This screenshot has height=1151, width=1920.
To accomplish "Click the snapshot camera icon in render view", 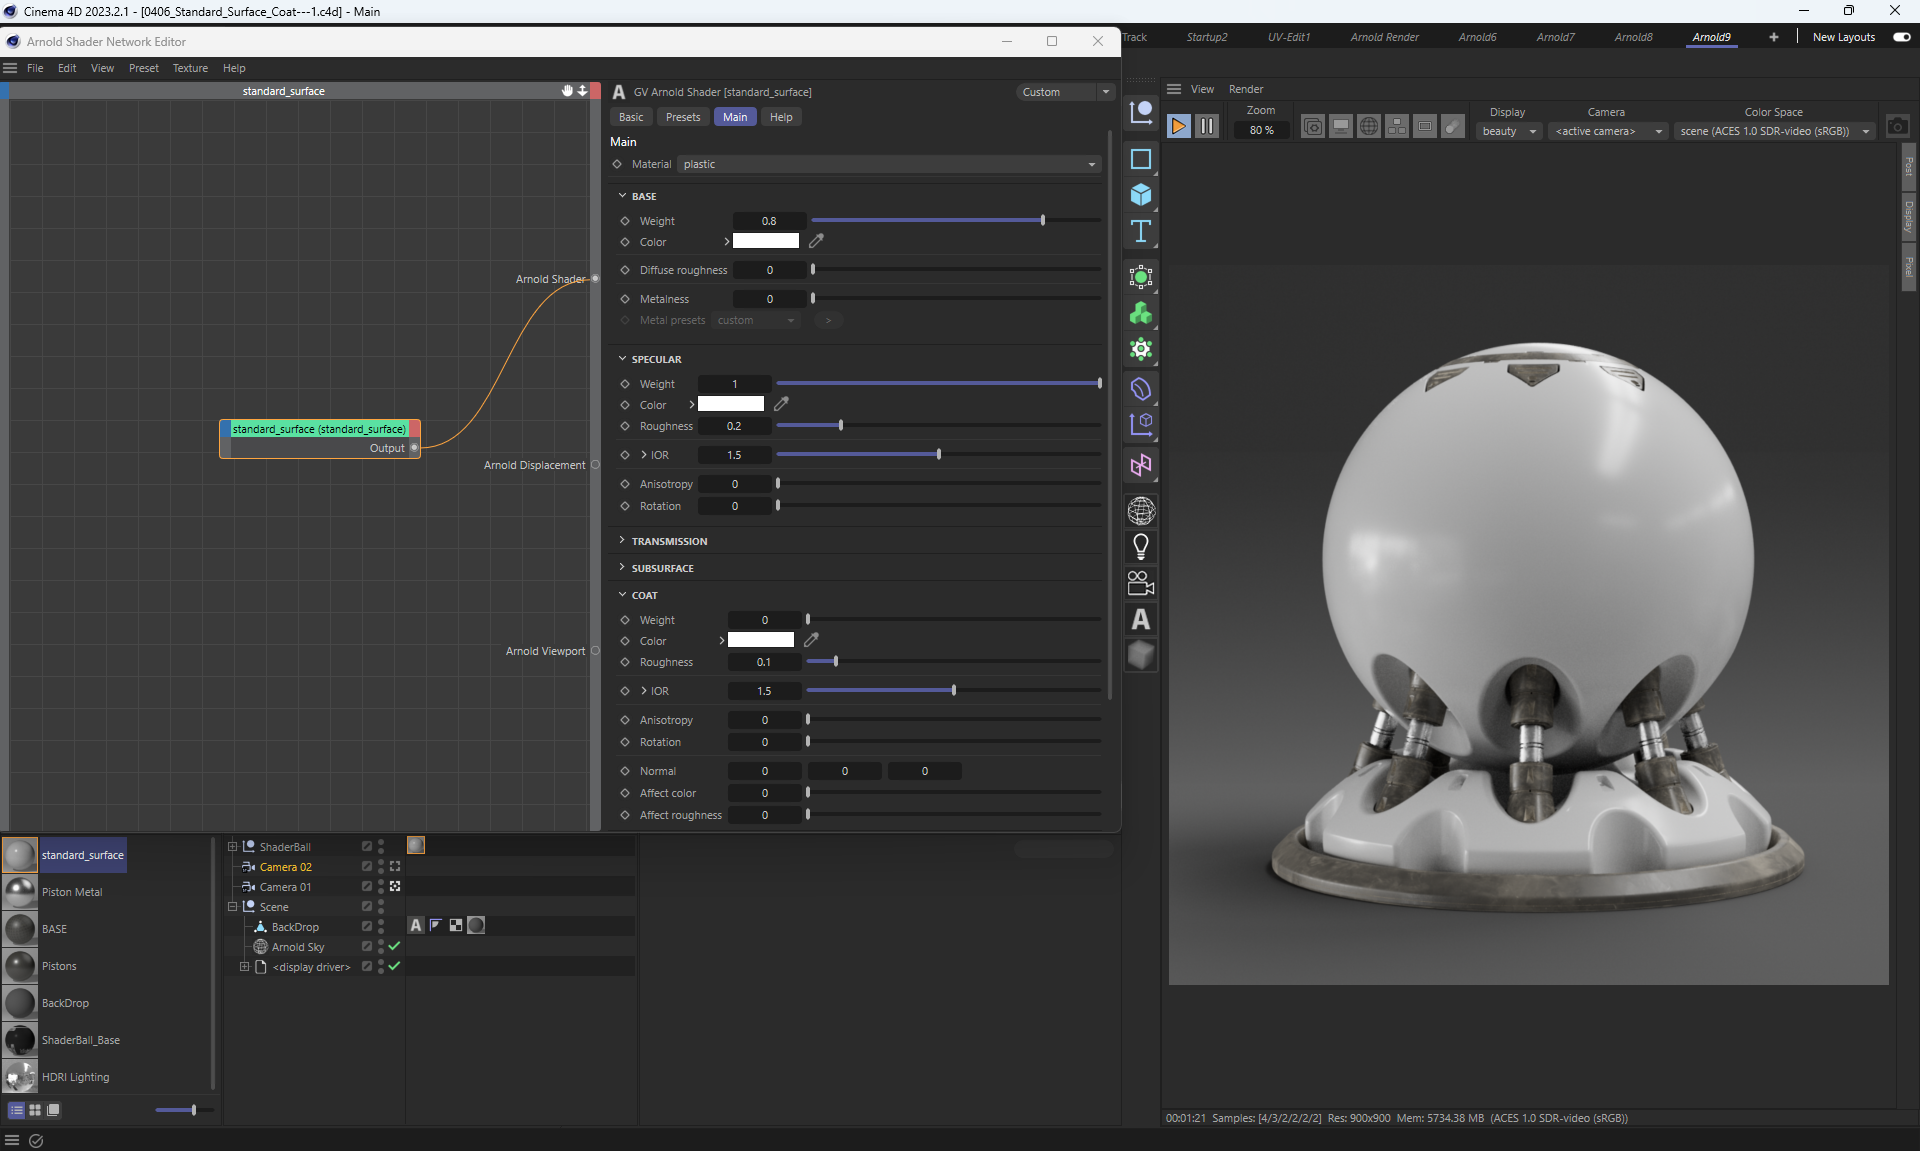I will 1897,127.
